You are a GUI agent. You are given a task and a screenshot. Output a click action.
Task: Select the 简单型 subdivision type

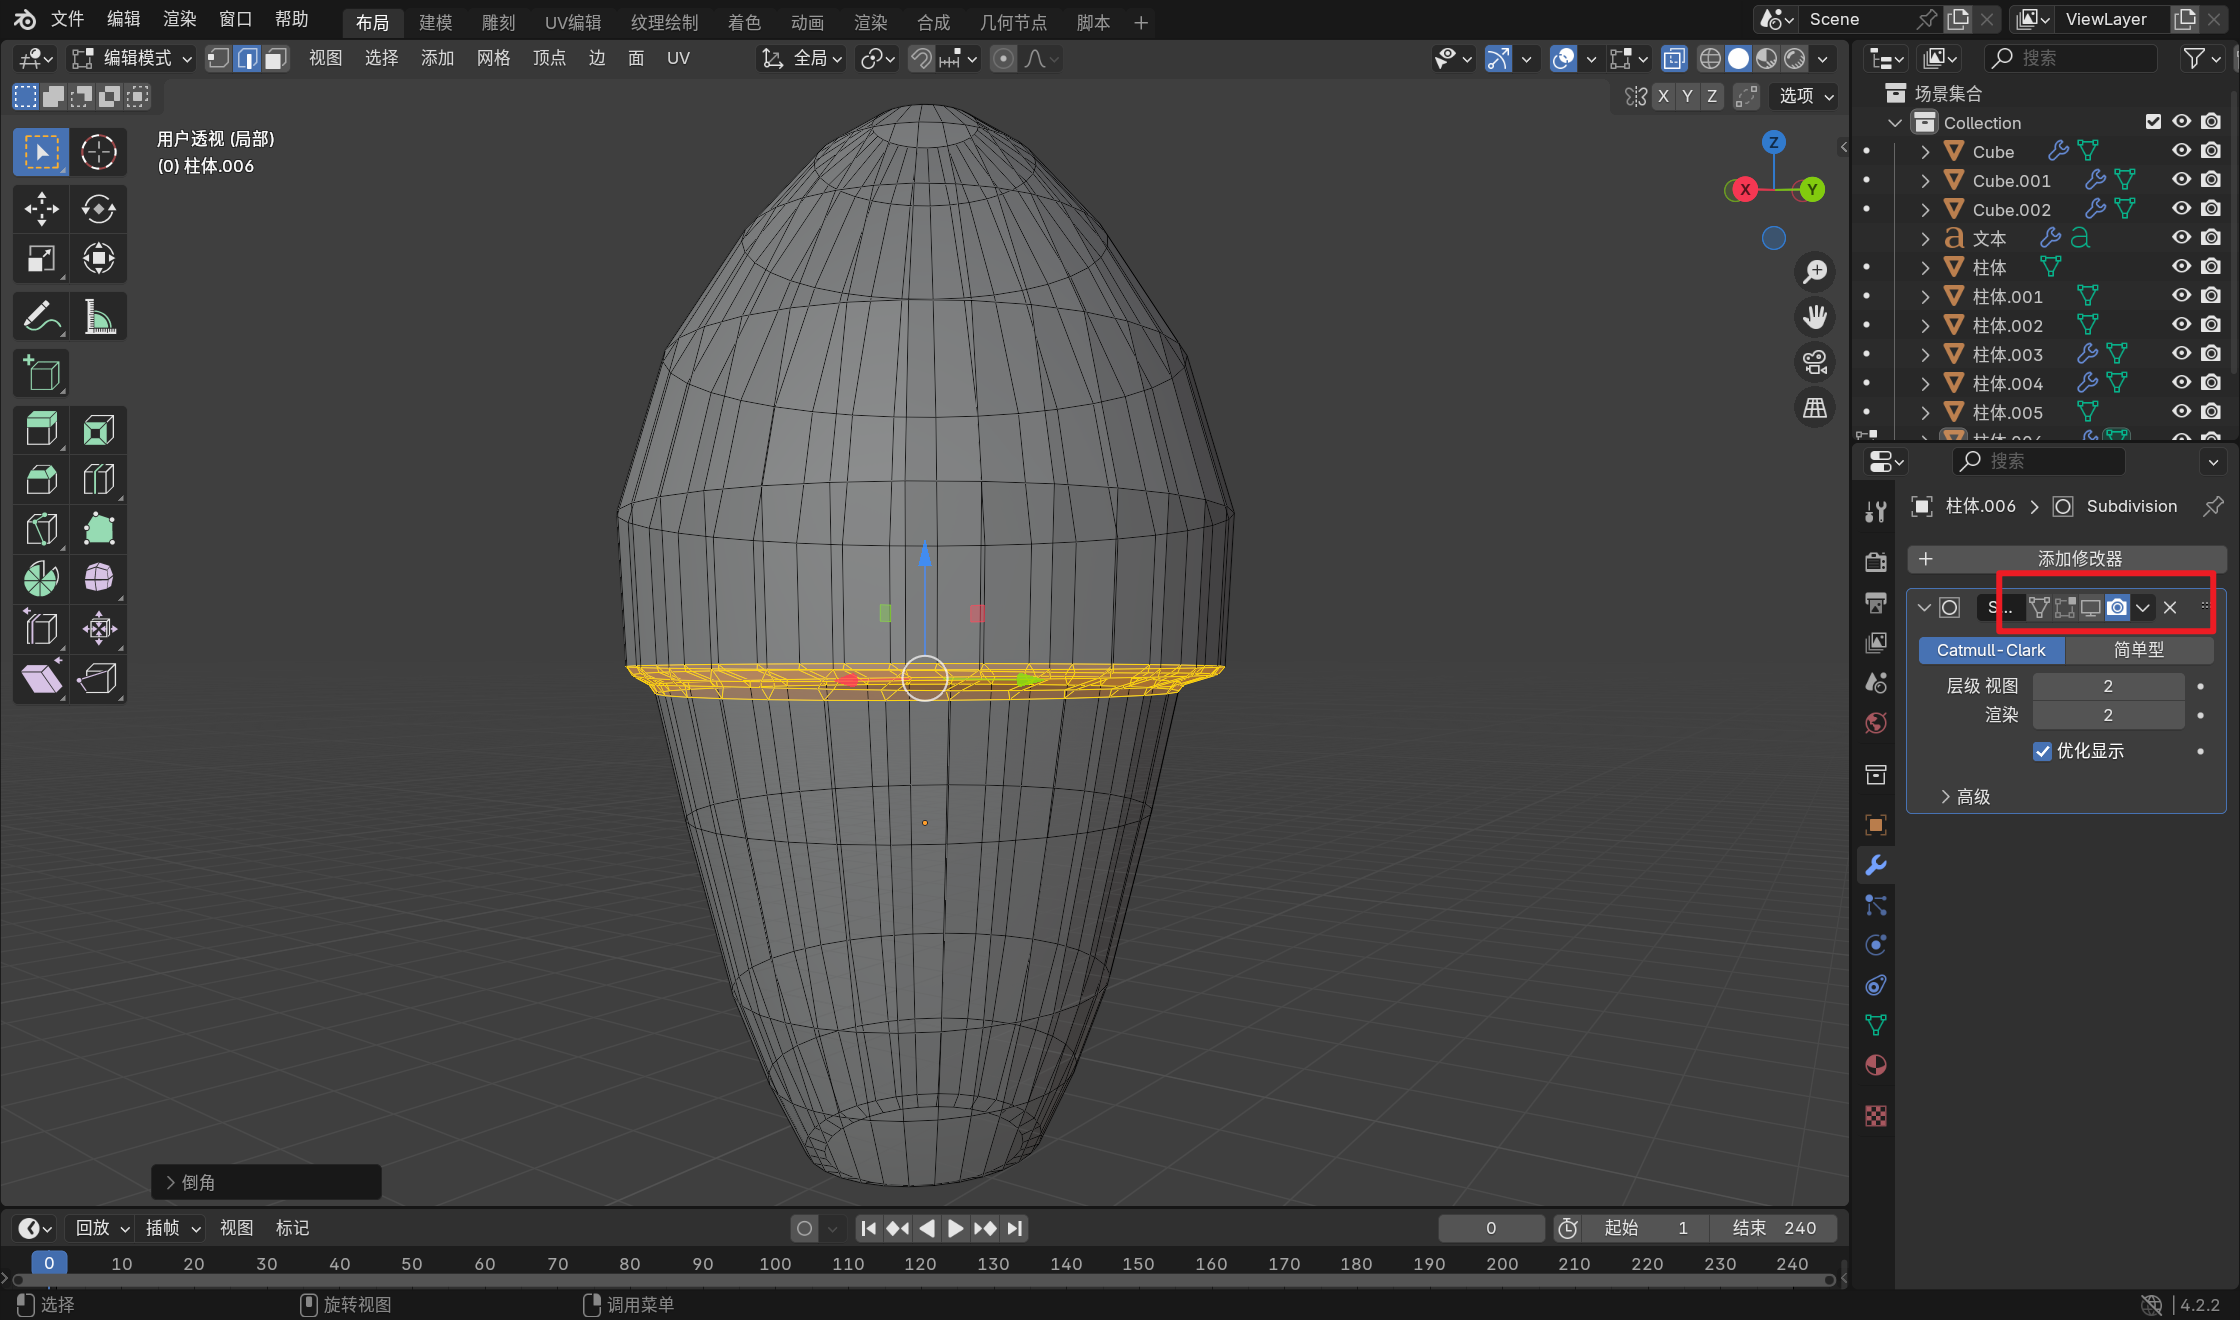point(2138,650)
